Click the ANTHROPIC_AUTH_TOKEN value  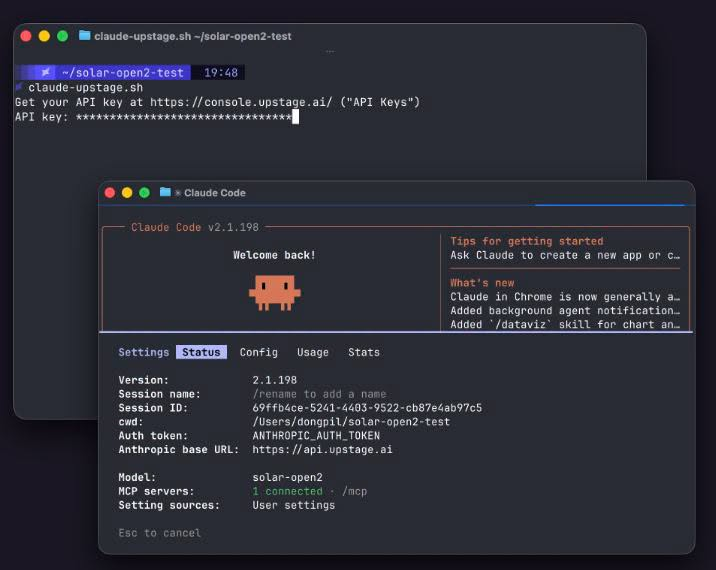pyautogui.click(x=316, y=436)
